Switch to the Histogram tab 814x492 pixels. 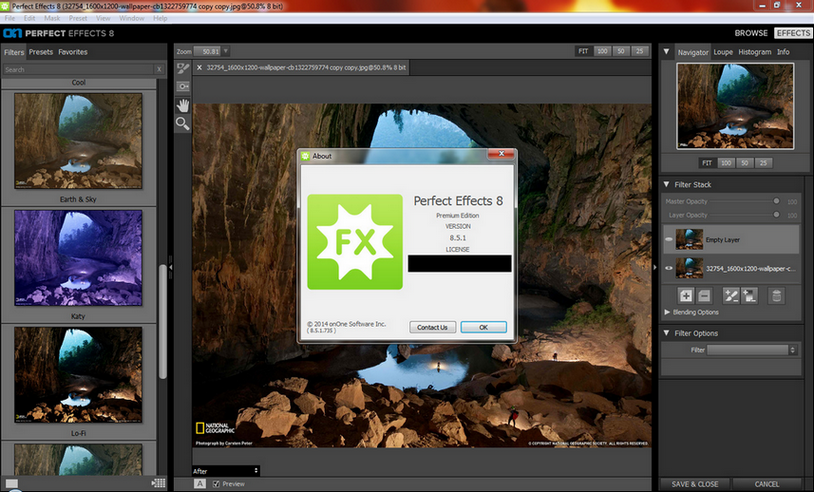pos(754,52)
